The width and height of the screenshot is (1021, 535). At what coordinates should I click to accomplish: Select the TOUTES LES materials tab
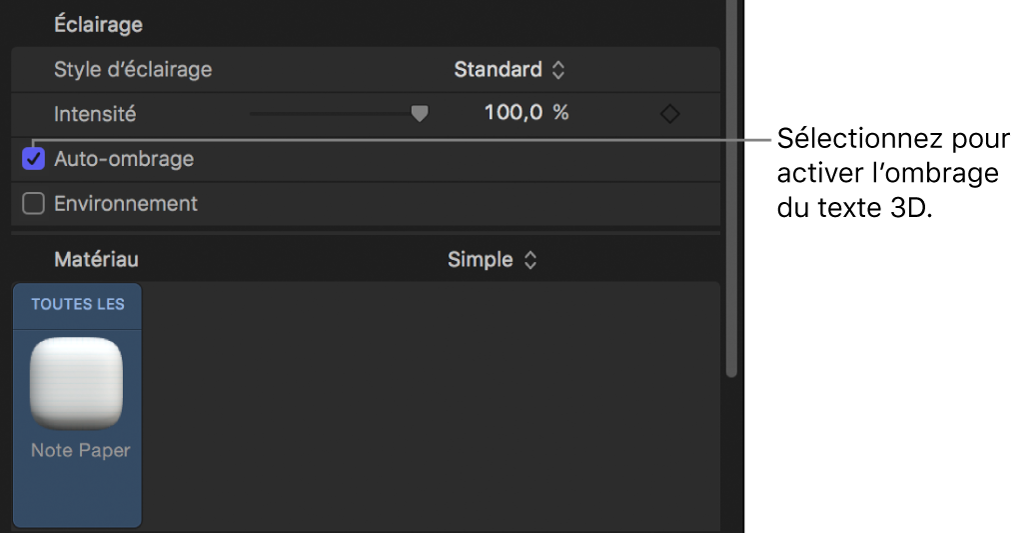click(77, 304)
